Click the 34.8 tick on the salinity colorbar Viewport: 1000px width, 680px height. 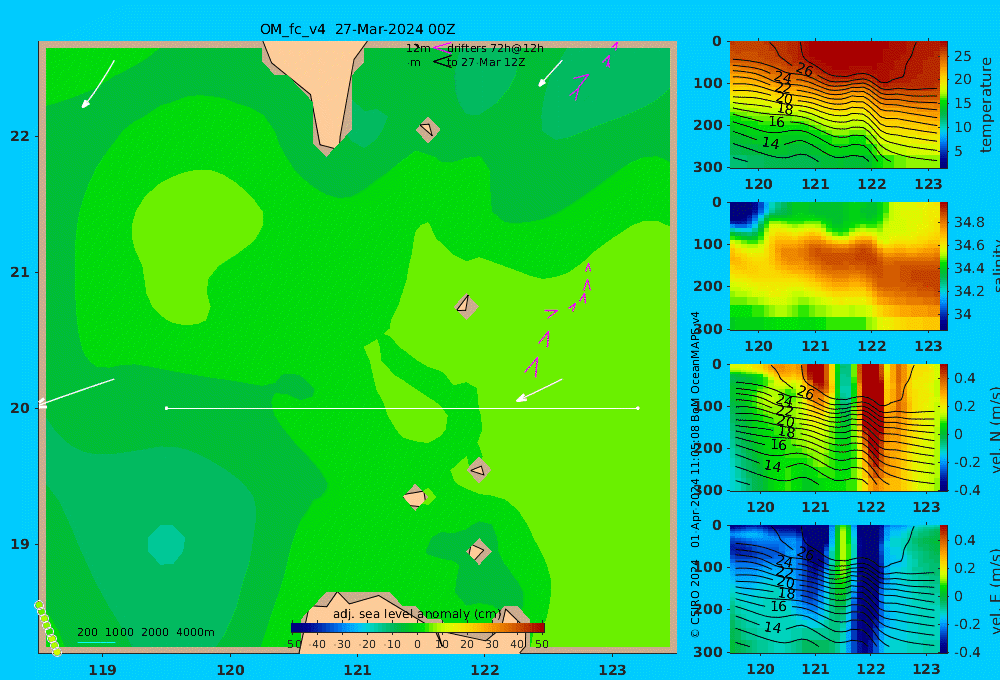coord(969,223)
